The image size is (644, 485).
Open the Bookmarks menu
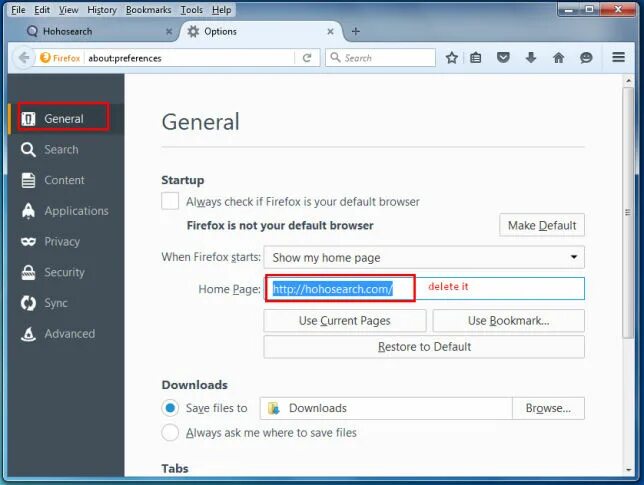click(148, 10)
